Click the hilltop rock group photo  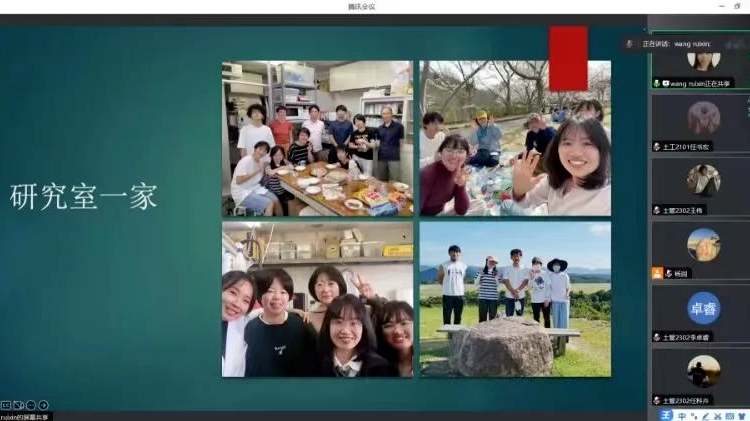(515, 299)
